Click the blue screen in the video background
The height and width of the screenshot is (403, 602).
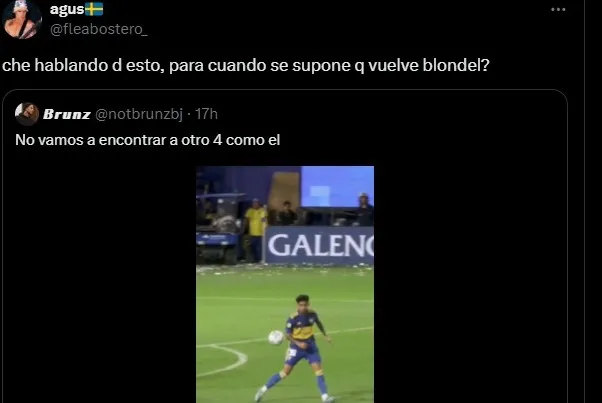pyautogui.click(x=337, y=187)
